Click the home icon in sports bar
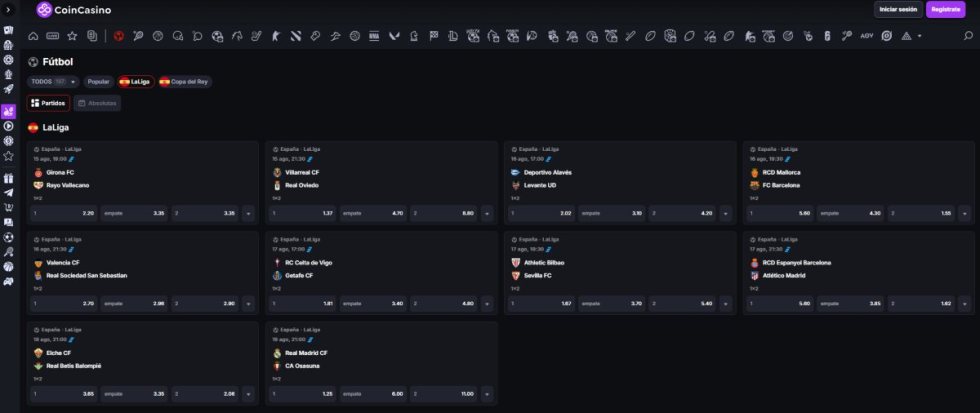980x413 pixels. [33, 36]
